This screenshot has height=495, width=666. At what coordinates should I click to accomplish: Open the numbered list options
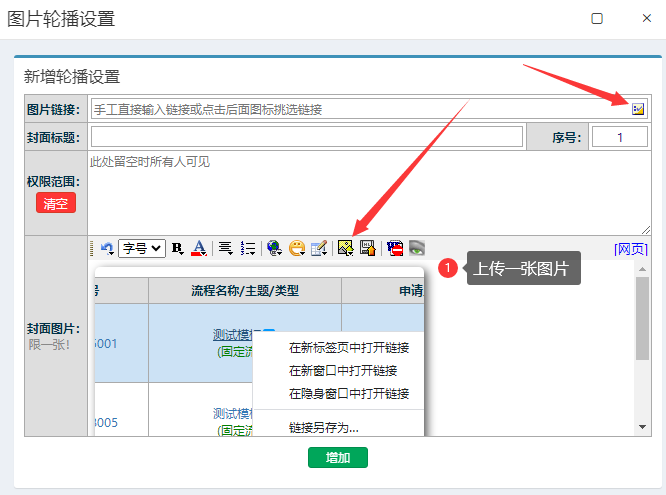coord(248,248)
